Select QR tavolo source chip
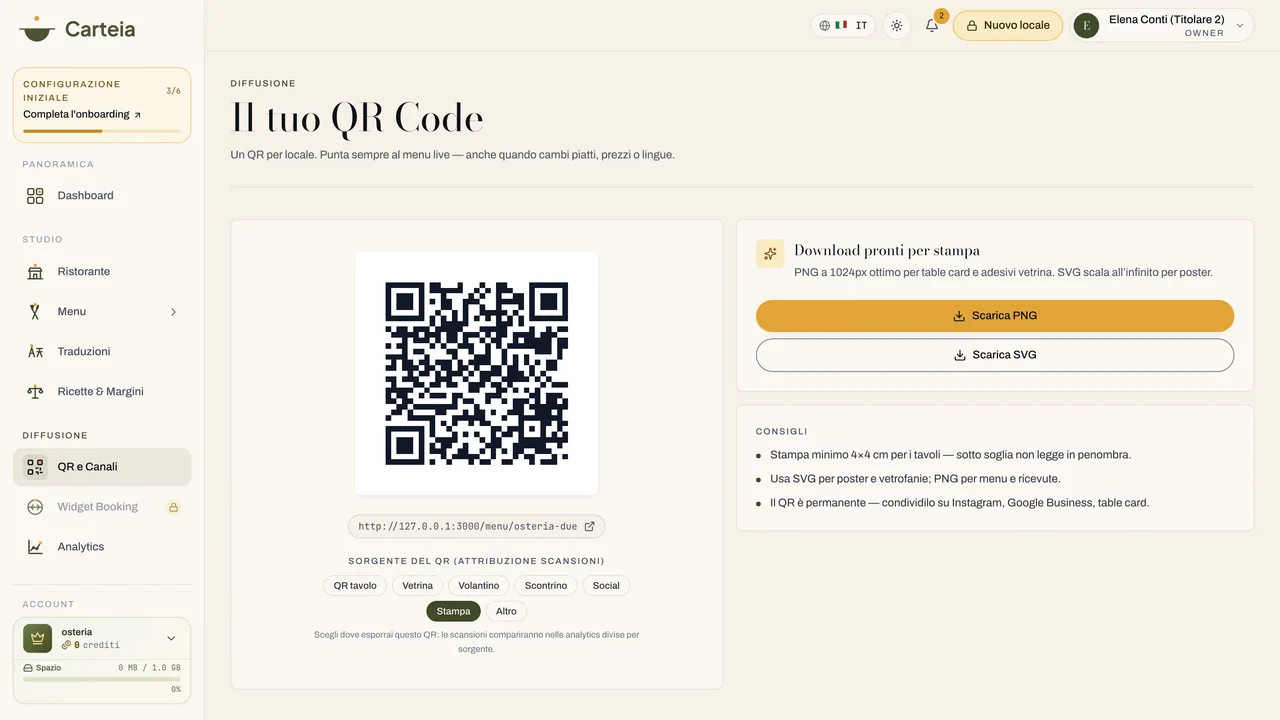 coord(355,586)
